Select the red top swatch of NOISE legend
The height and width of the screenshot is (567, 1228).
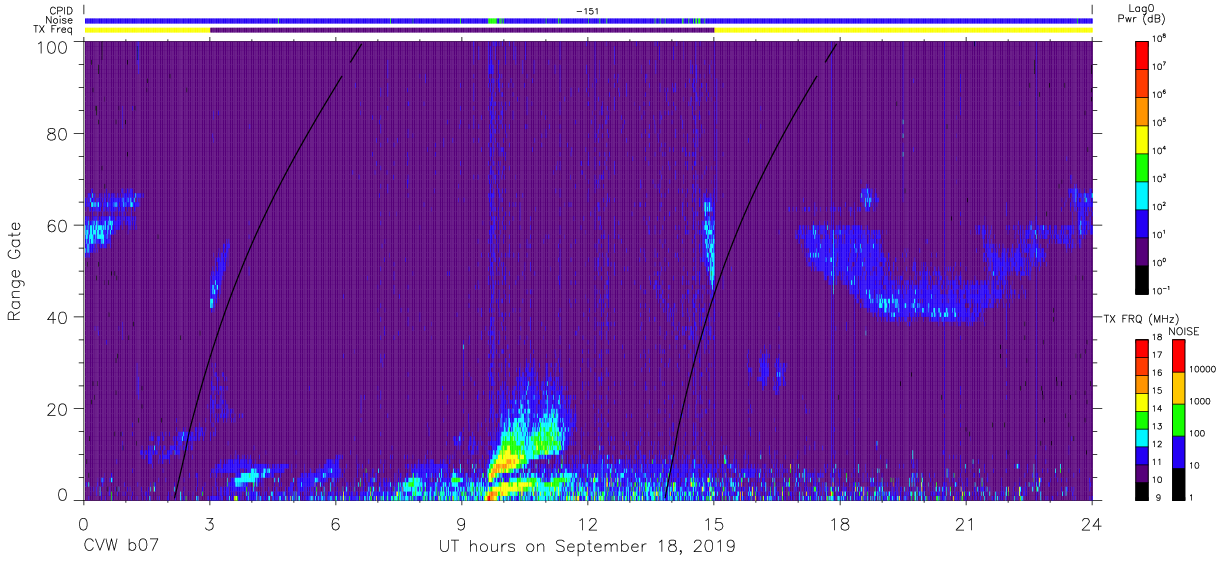[x=1180, y=355]
